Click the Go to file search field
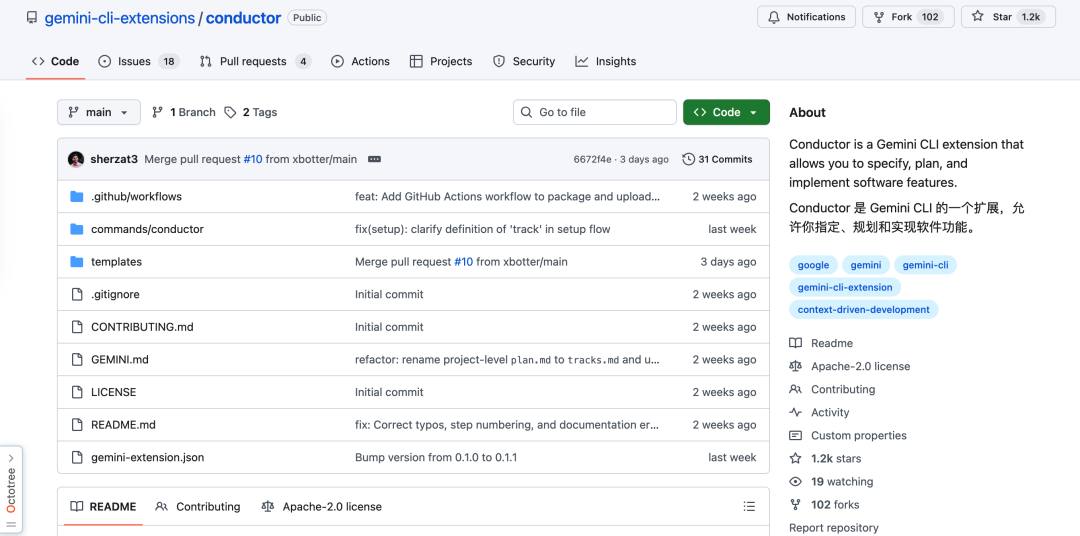The image size is (1080, 536). (595, 113)
